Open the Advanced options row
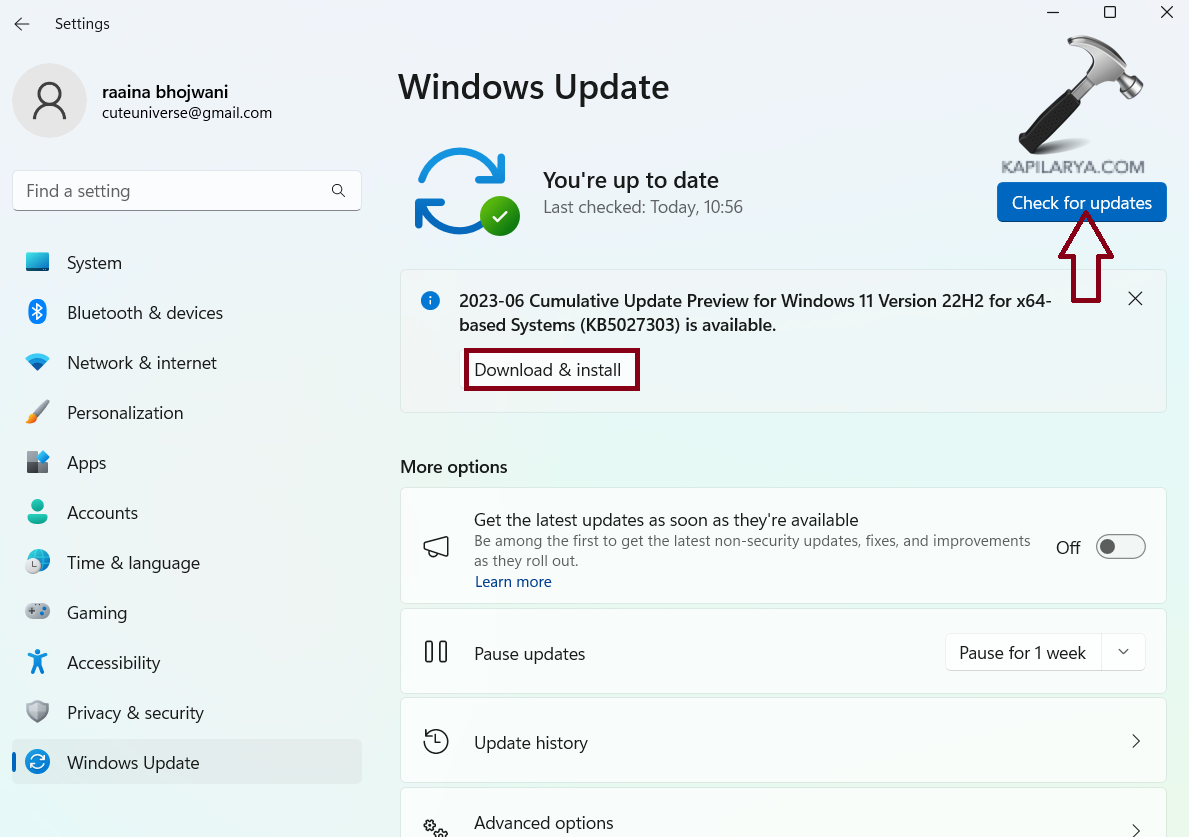The height and width of the screenshot is (837, 1189). pyautogui.click(x=782, y=823)
